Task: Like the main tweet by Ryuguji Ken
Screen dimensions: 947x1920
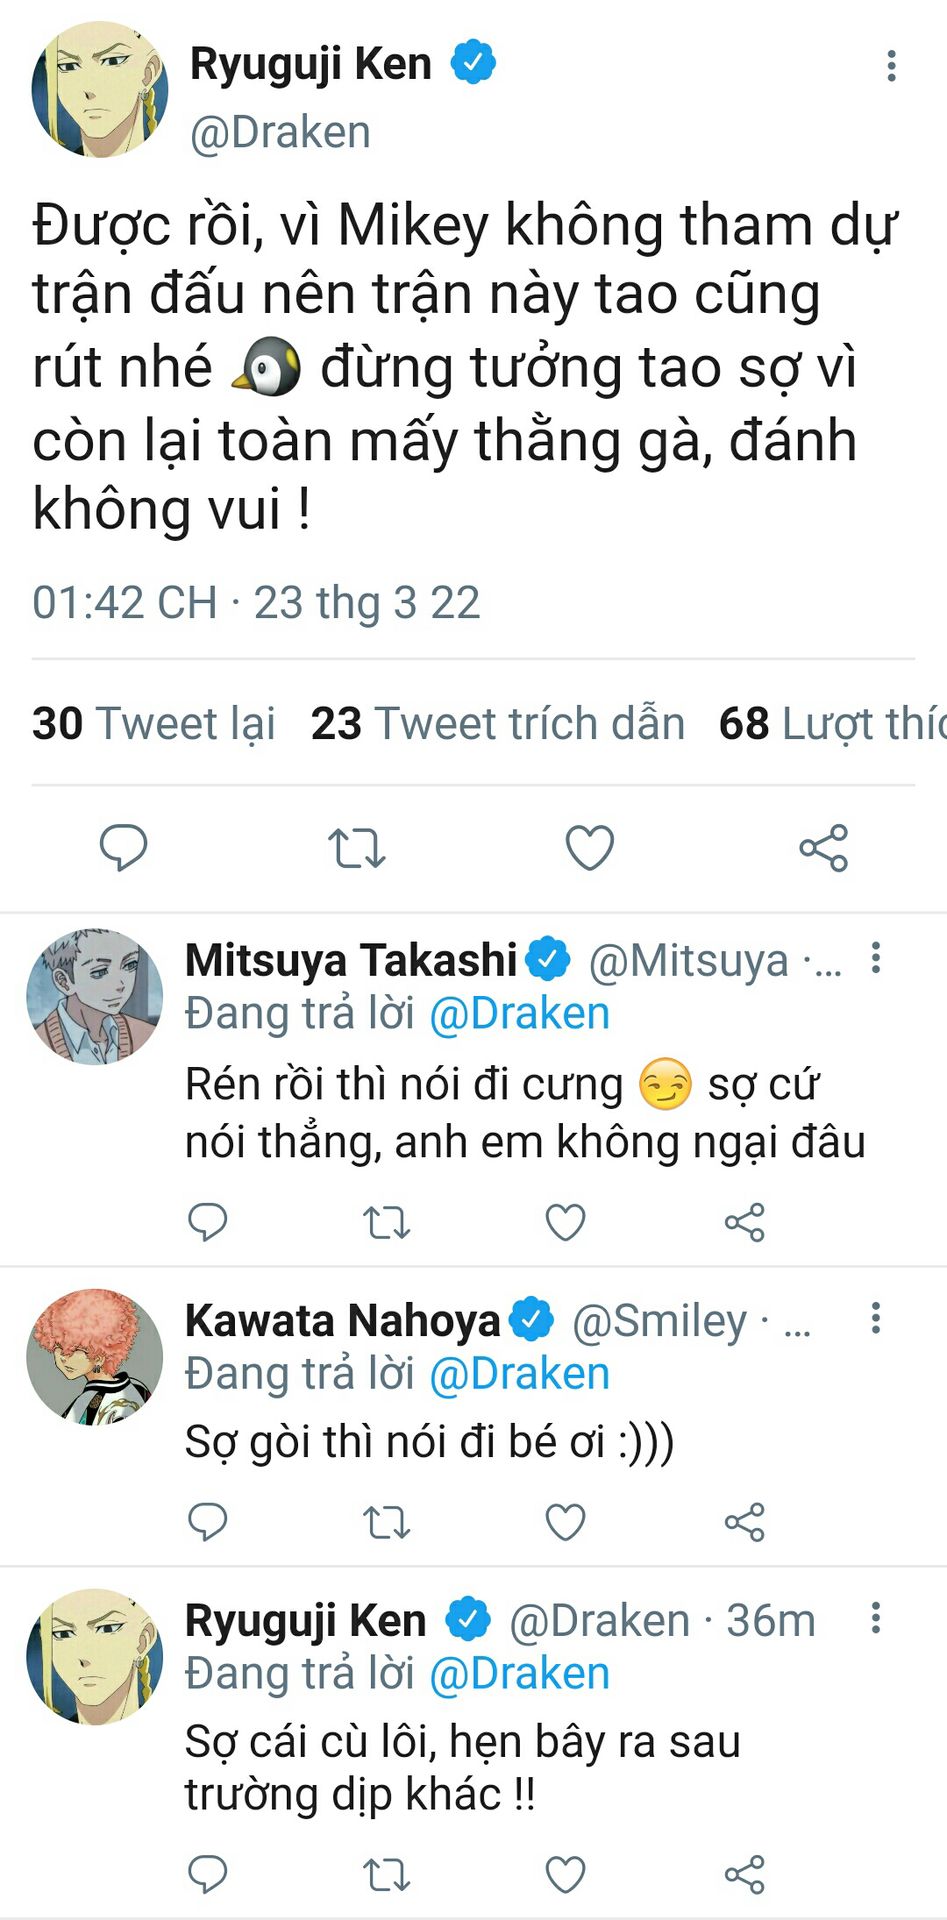Action: click(589, 848)
